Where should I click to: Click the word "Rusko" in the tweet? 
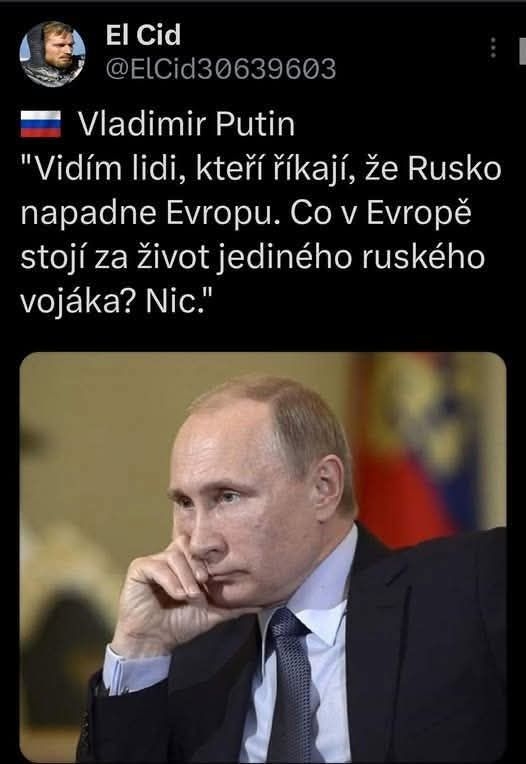(455, 169)
